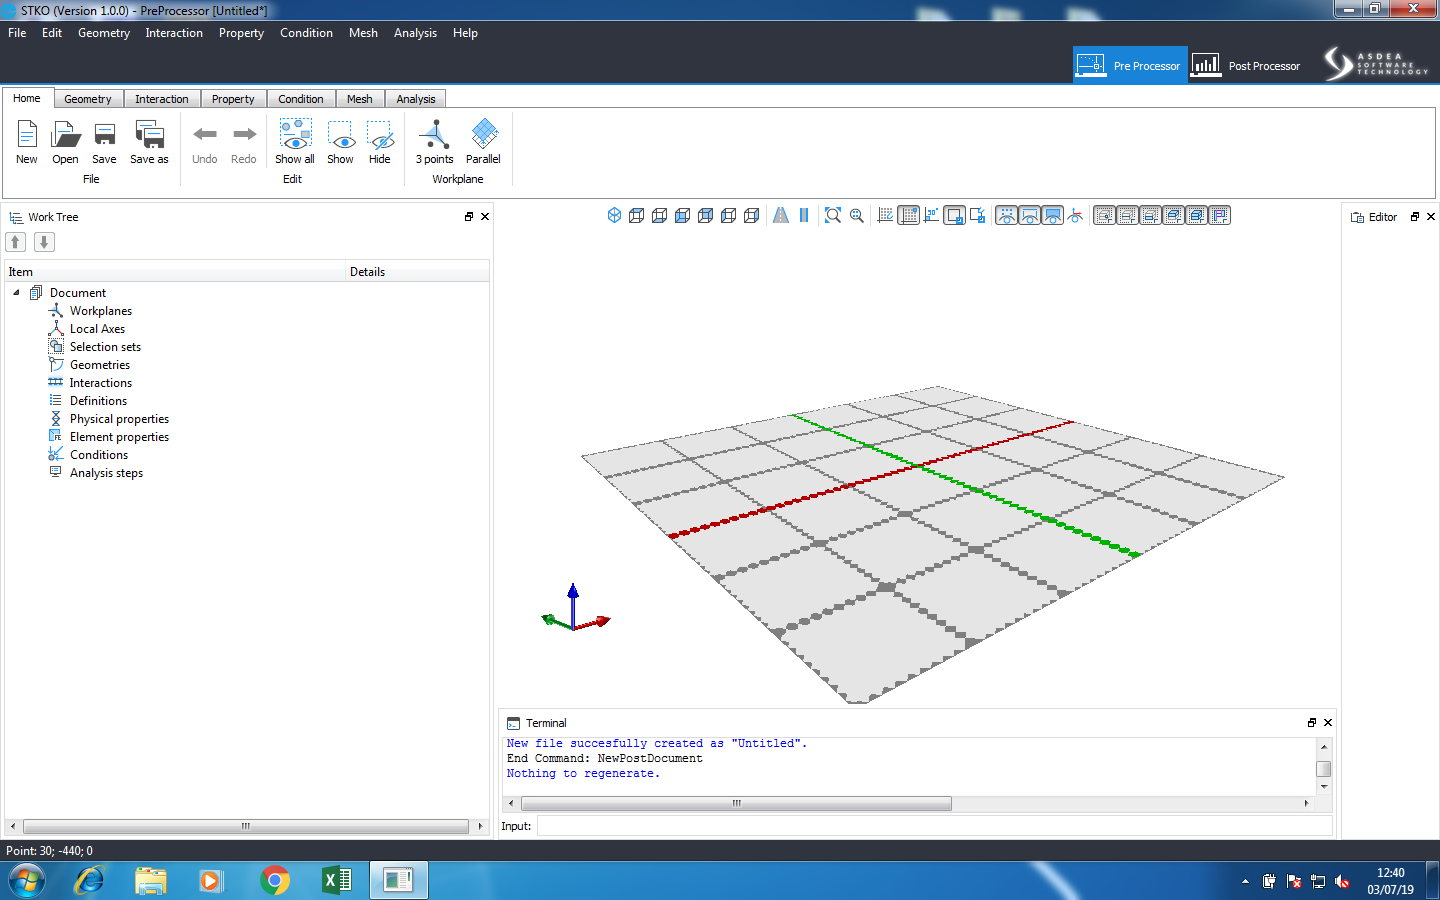Click the 30-degree angle snap icon
This screenshot has height=900, width=1440.
point(932,215)
